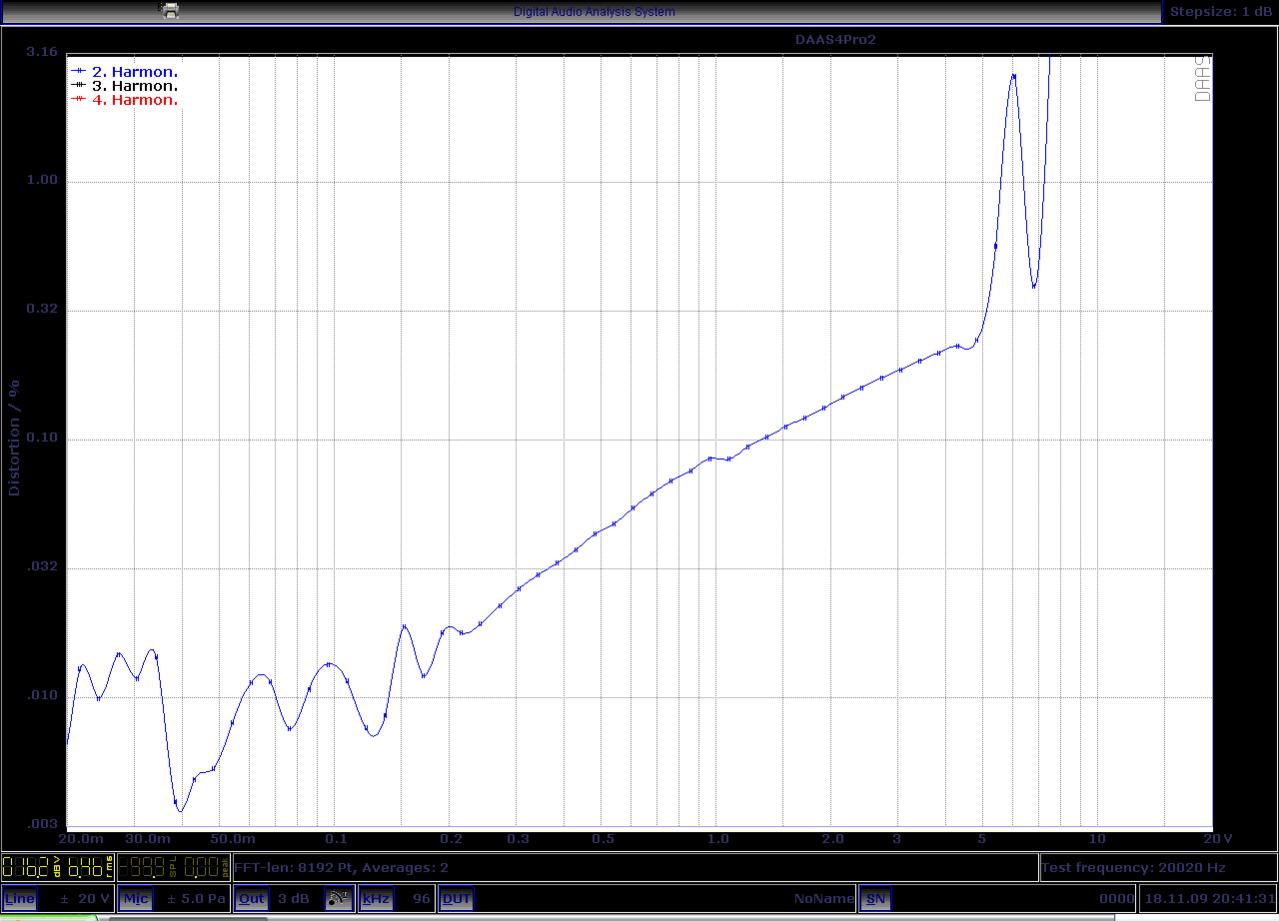Click the date and time 18.11.09 20:41:31
Image resolution: width=1279 pixels, height=921 pixels.
pyautogui.click(x=1210, y=899)
